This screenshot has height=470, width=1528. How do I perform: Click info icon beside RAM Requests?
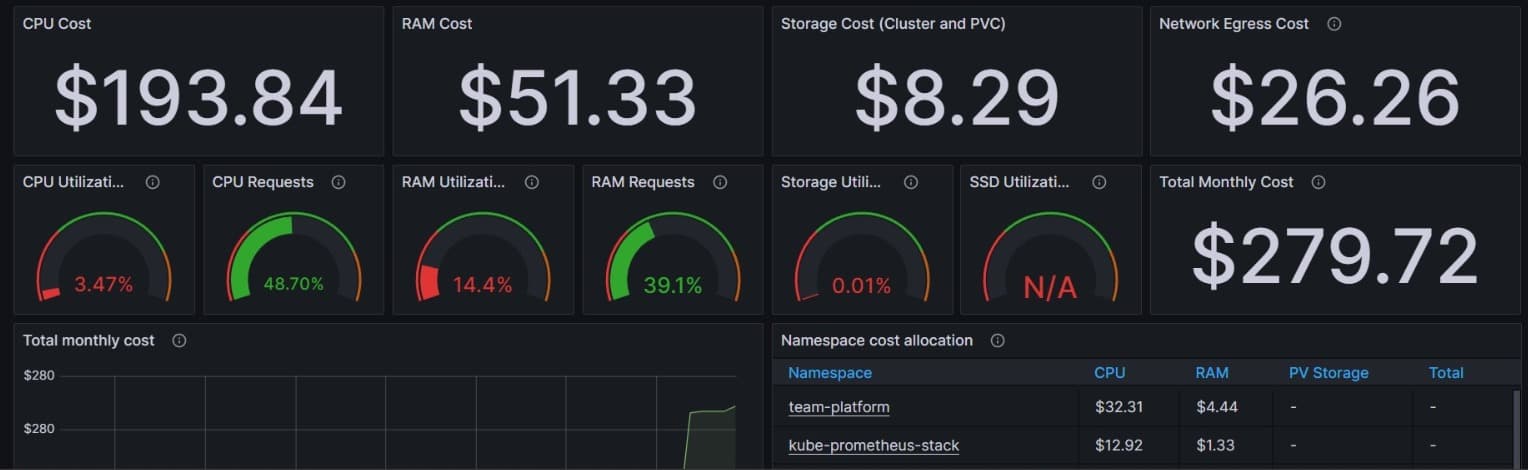pyautogui.click(x=719, y=182)
